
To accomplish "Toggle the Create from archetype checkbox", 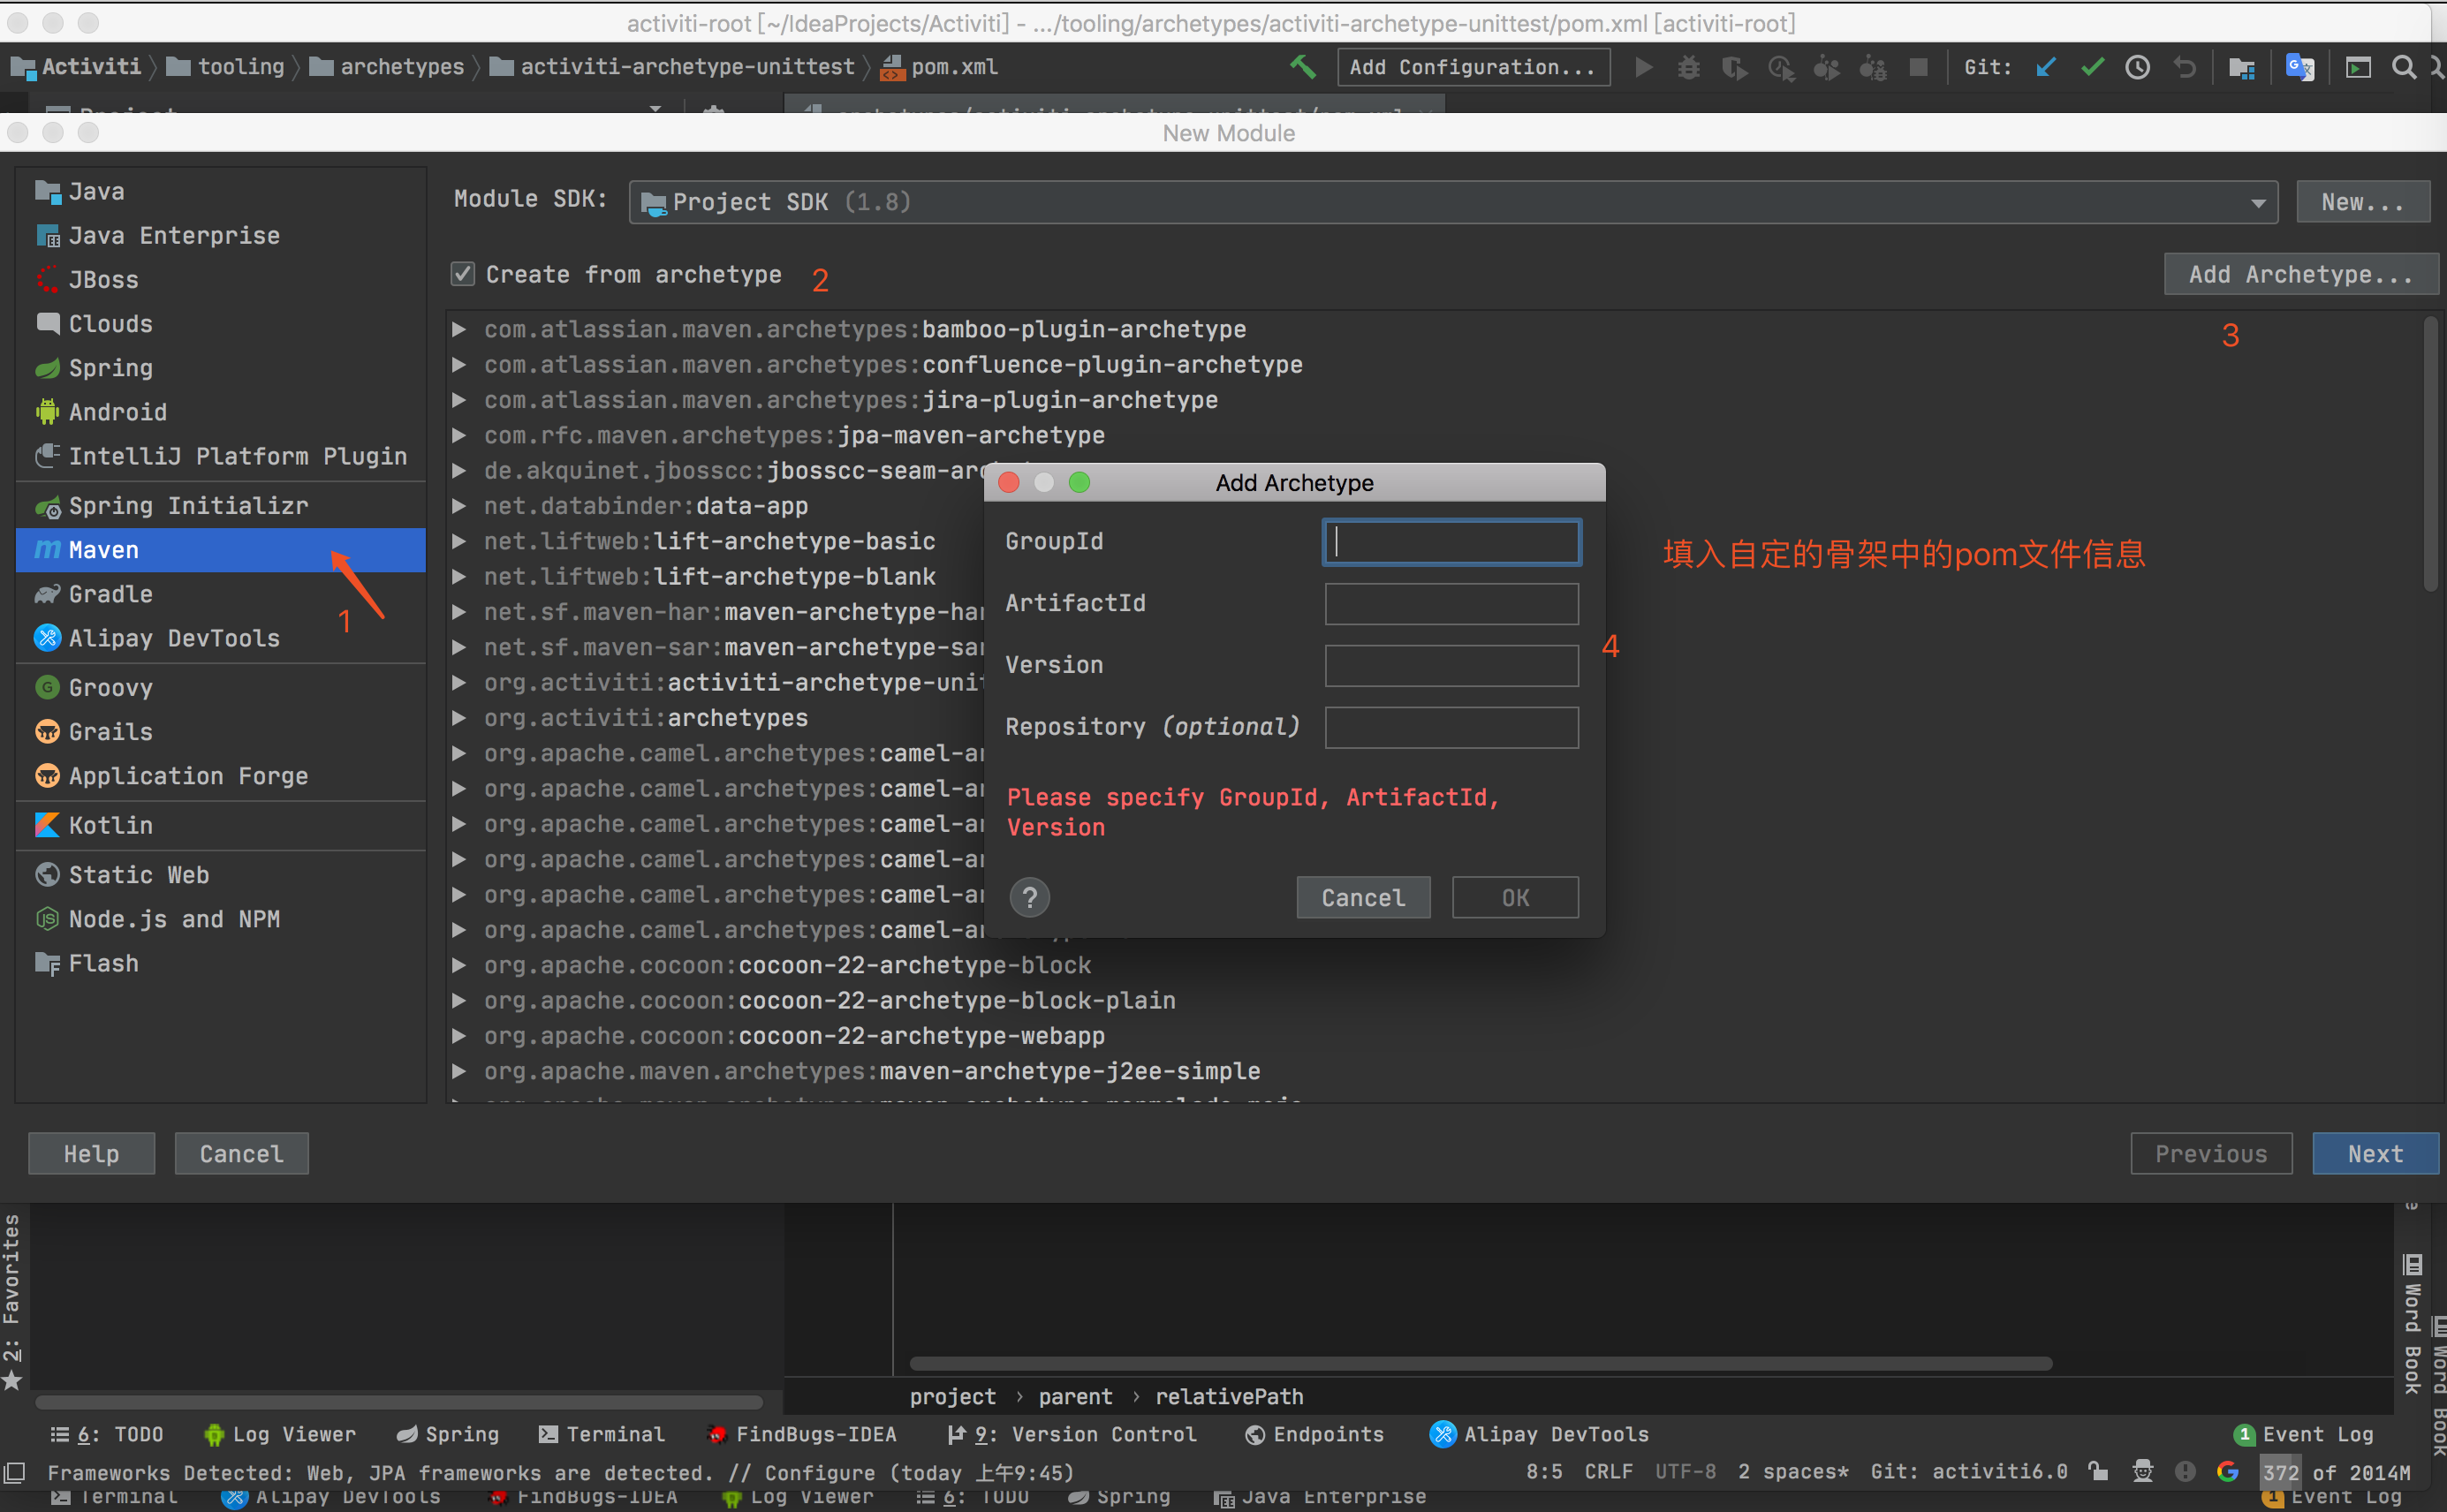I will 461,275.
